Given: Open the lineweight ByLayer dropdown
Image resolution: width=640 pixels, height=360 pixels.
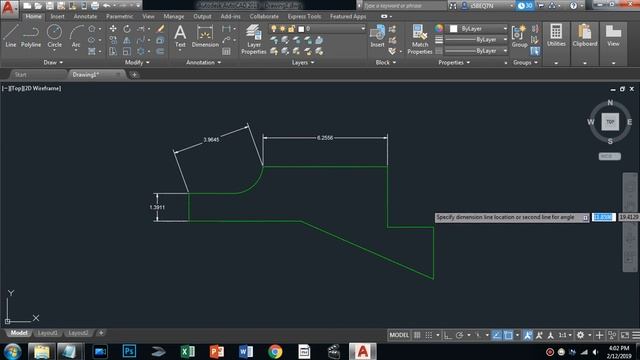Looking at the screenshot, I should (476, 40).
